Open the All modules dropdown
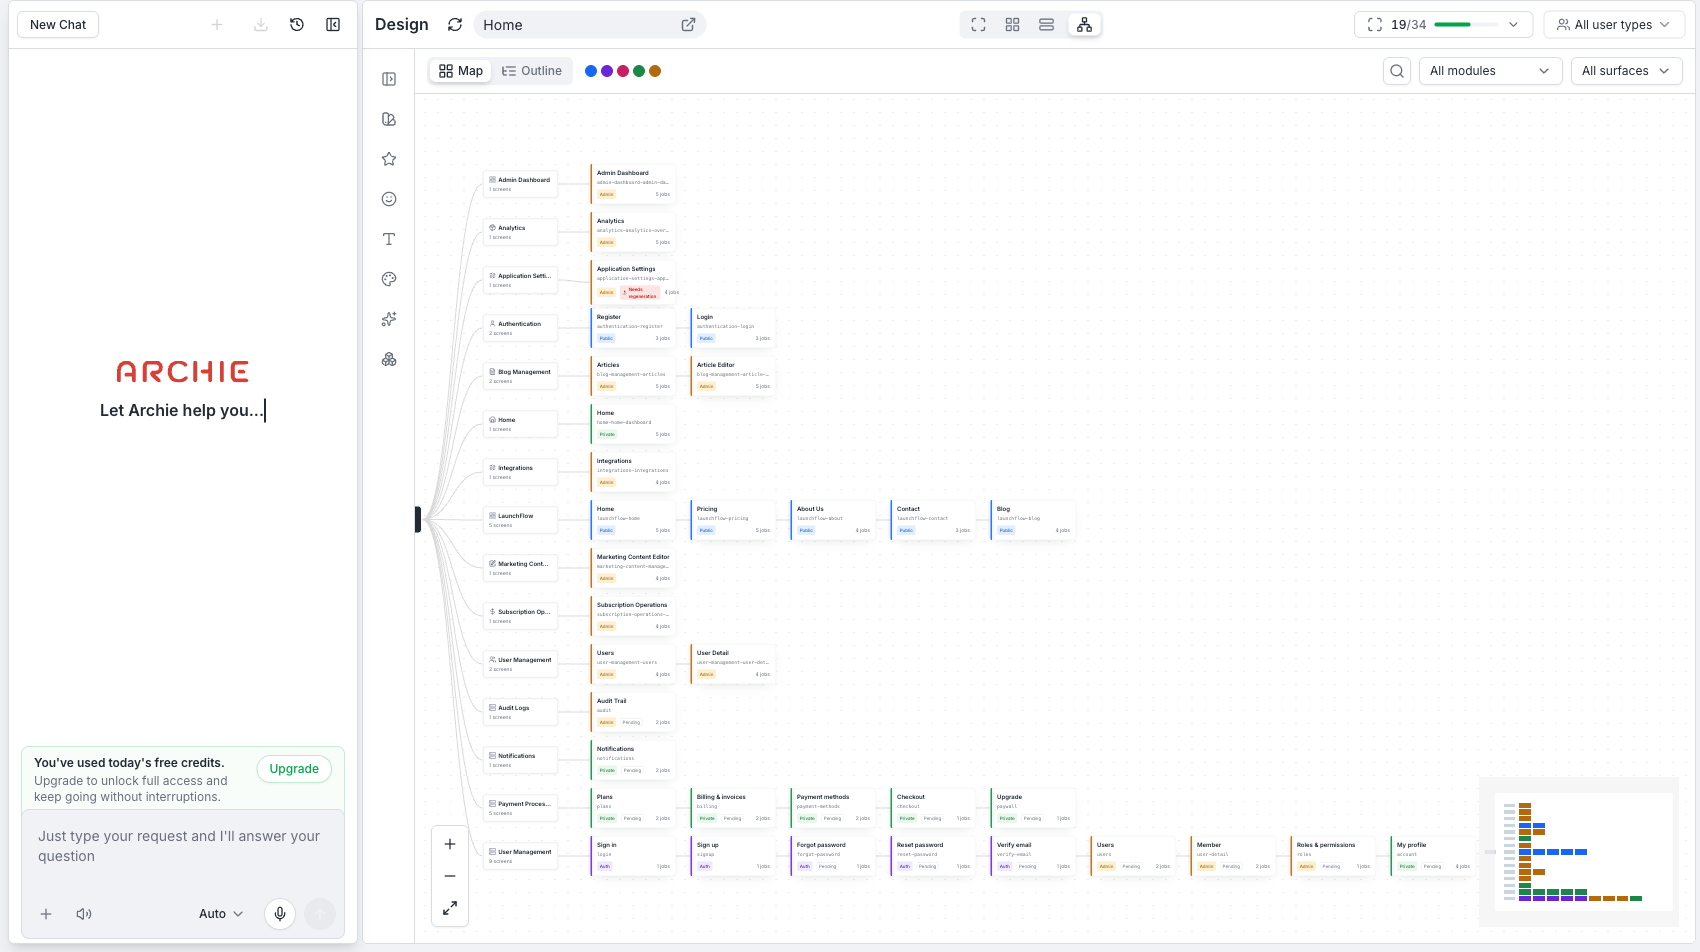 [x=1490, y=71]
